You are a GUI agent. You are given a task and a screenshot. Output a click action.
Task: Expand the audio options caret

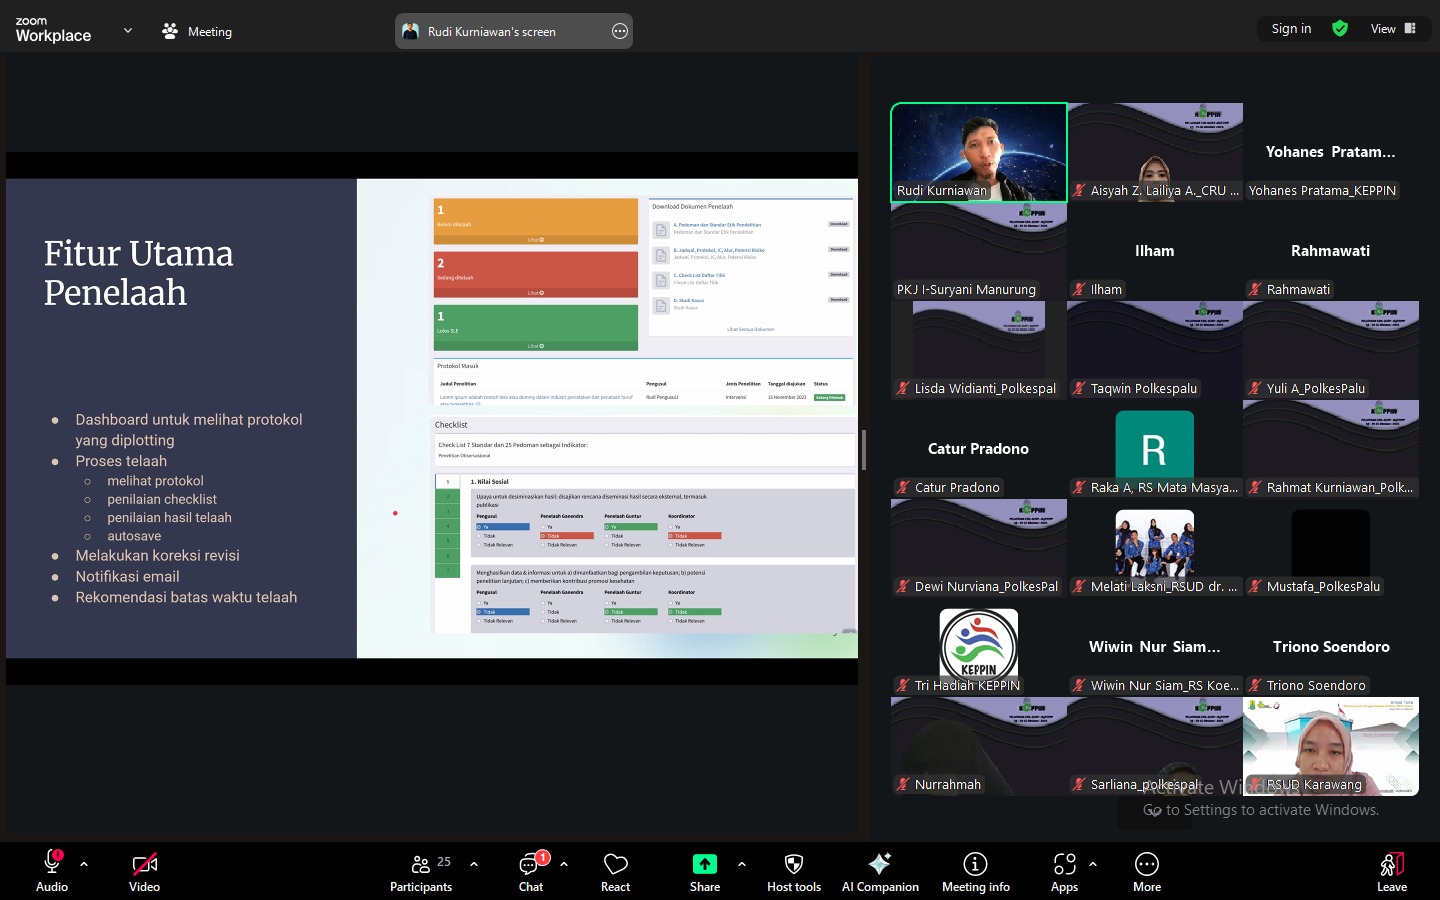[84, 864]
